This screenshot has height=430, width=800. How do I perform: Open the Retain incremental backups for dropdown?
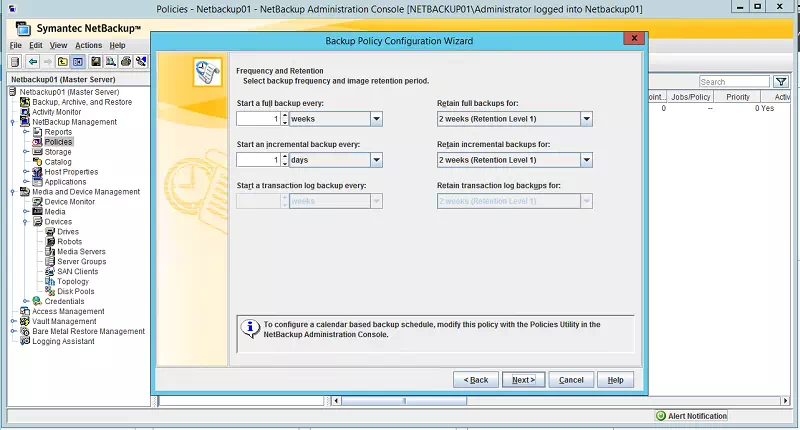point(587,160)
